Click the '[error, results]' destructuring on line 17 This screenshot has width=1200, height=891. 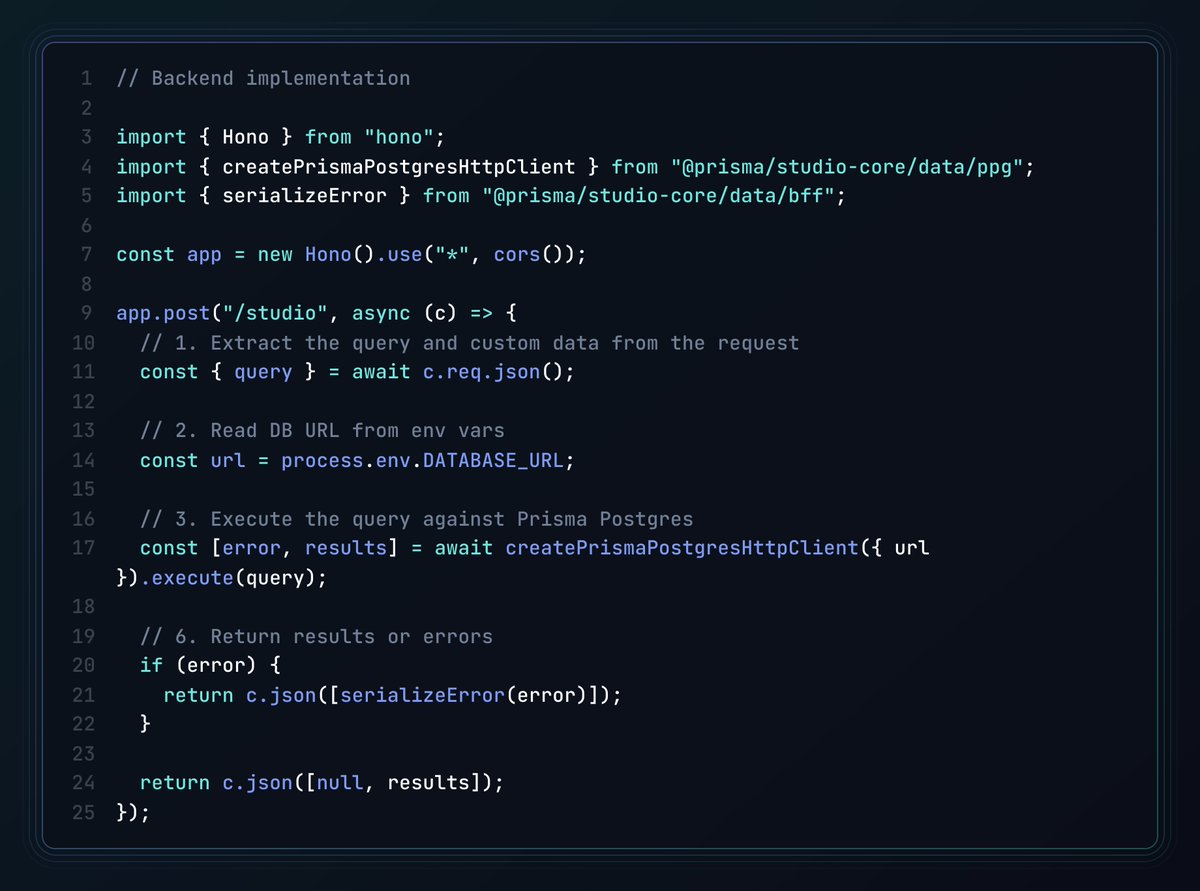(304, 549)
